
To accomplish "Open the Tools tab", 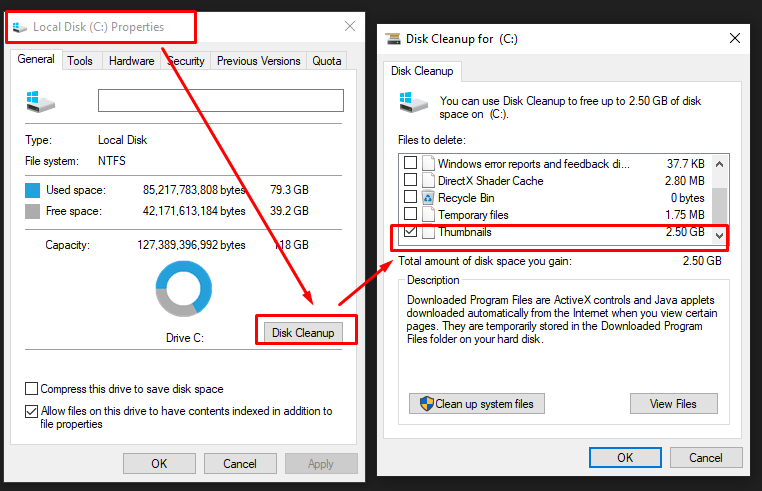I will tap(80, 61).
